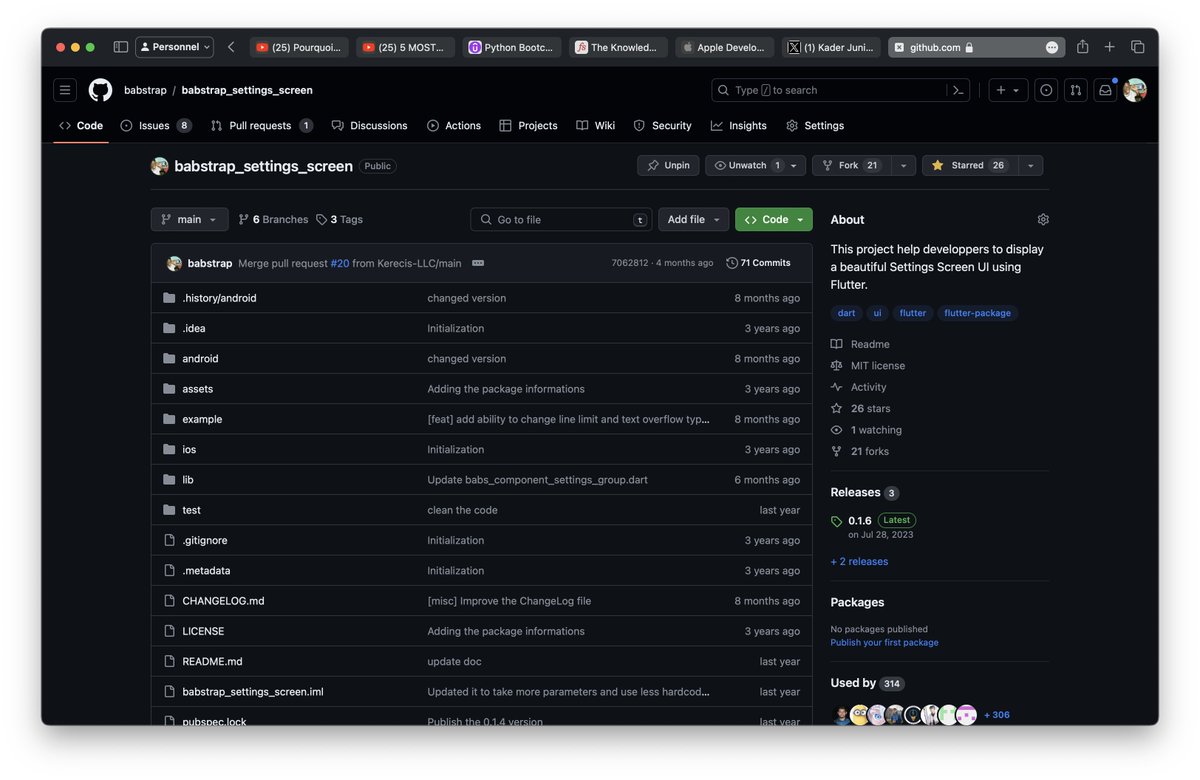Click the Go to file search field
The image size is (1200, 780).
coord(560,218)
